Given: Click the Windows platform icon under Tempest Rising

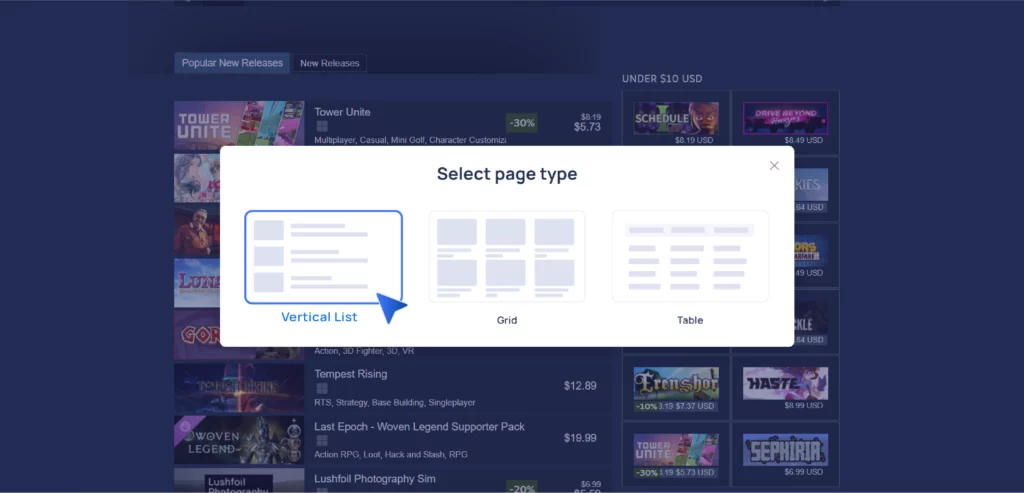Looking at the screenshot, I should (322, 388).
